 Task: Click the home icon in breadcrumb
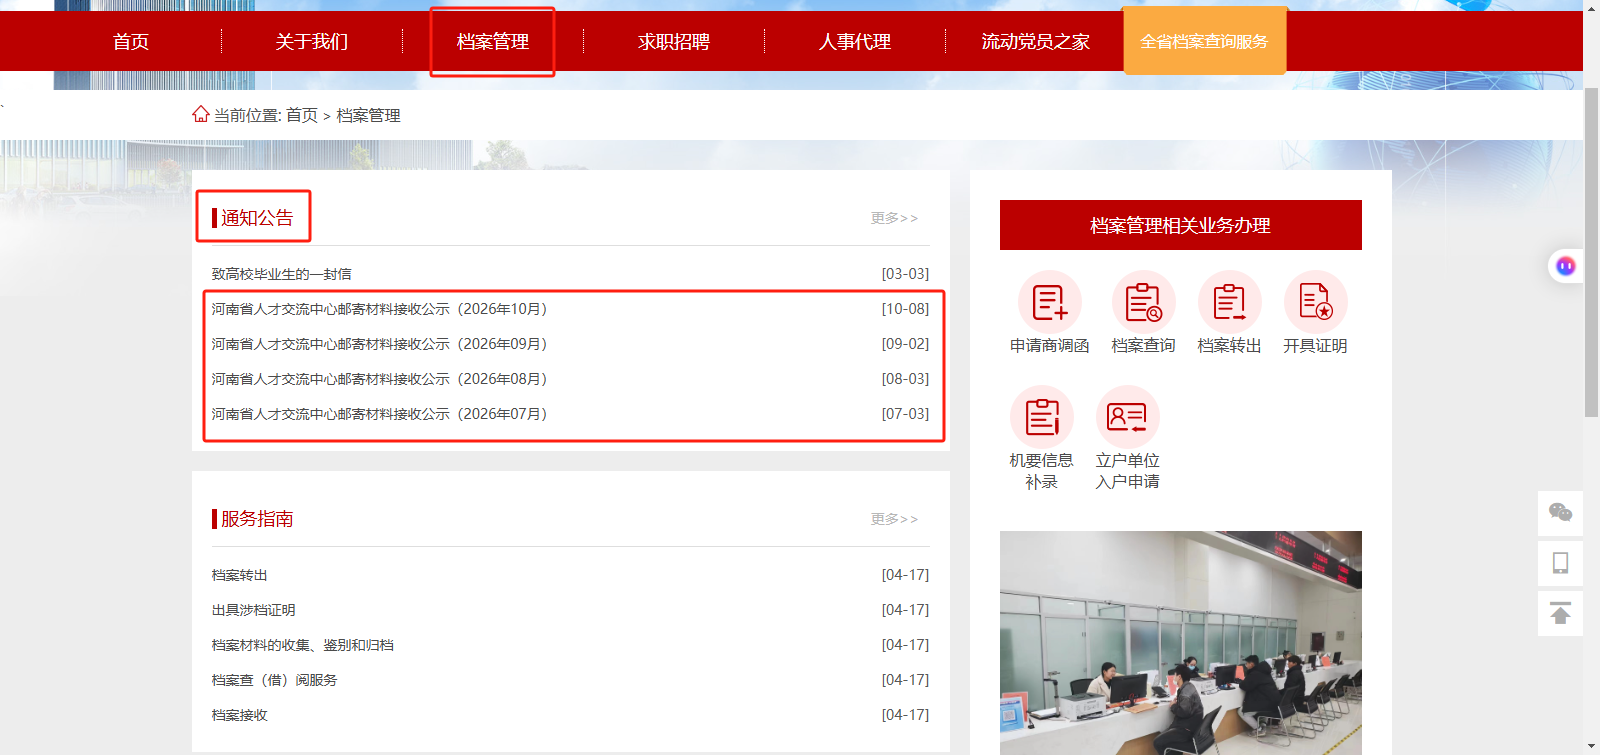coord(201,114)
